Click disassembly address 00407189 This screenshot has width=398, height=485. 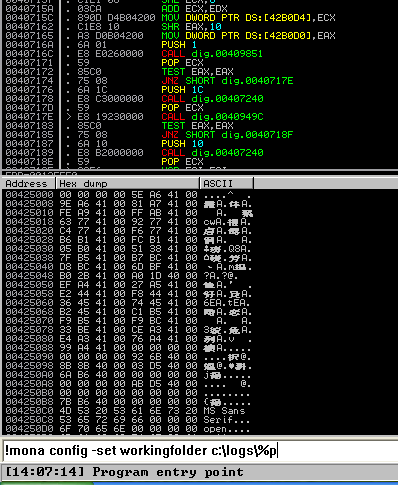click(x=29, y=152)
